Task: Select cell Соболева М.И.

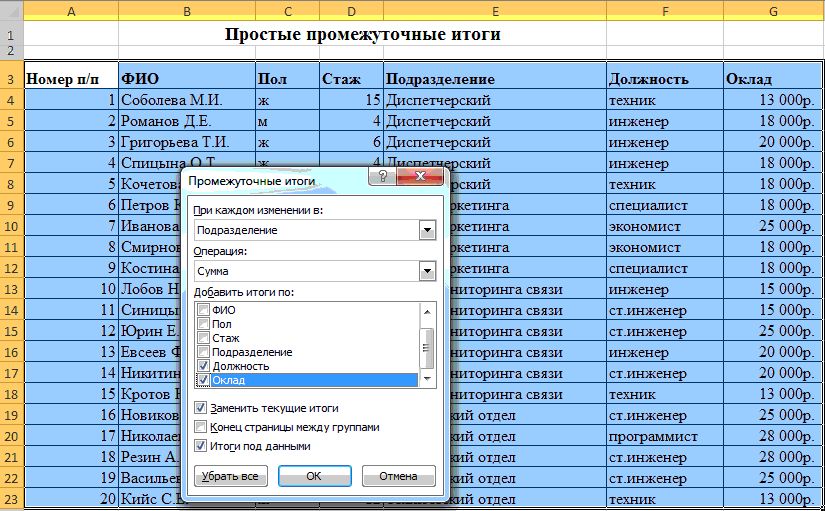Action: 187,99
